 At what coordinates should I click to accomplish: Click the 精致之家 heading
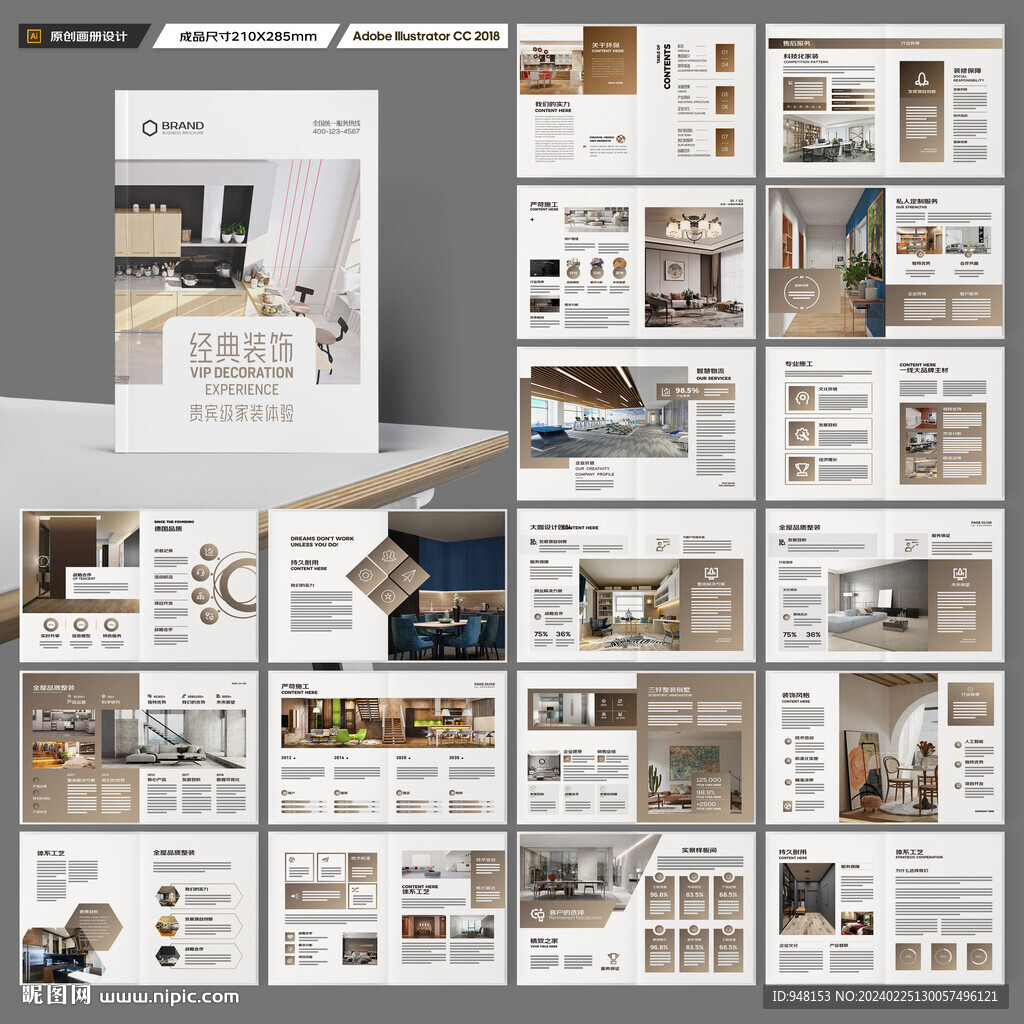pyautogui.click(x=544, y=941)
